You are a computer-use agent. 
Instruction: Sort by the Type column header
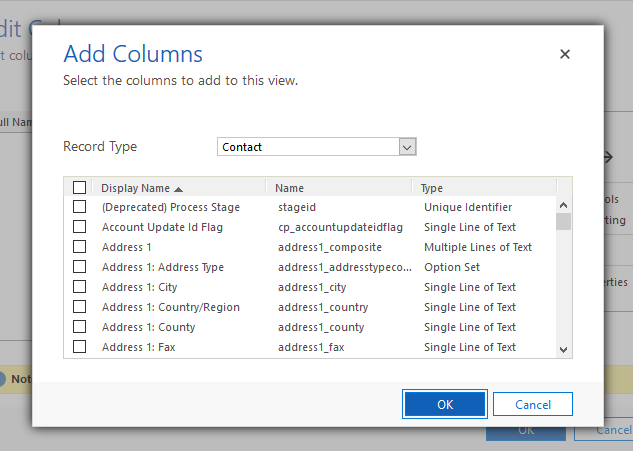click(432, 188)
